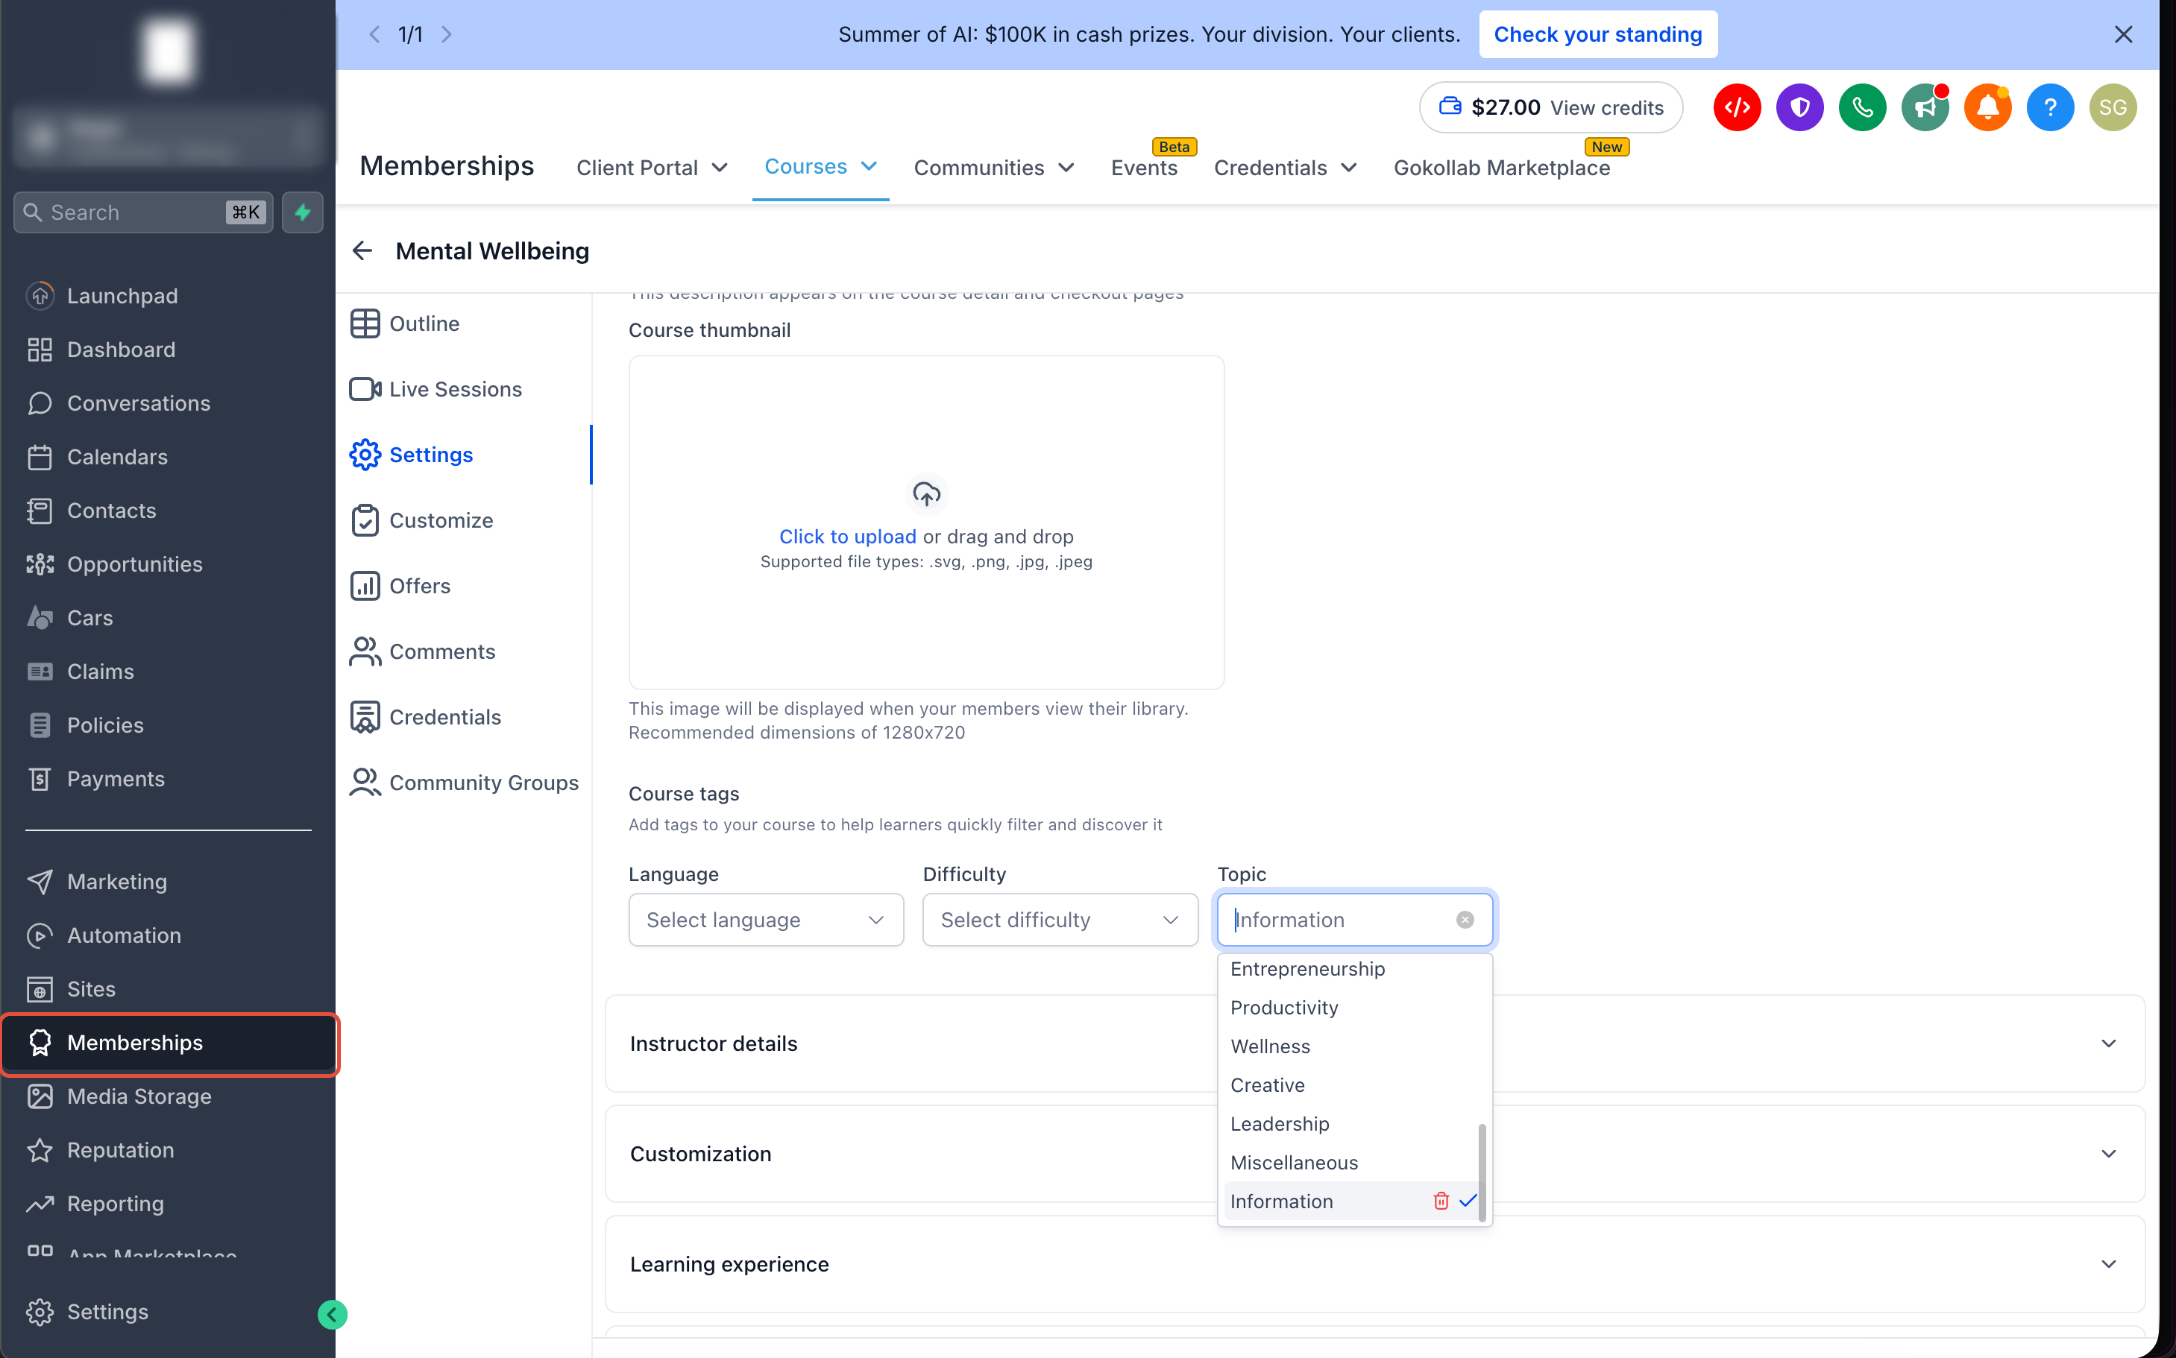
Task: Click the topic list scrollbar
Action: coord(1482,1173)
